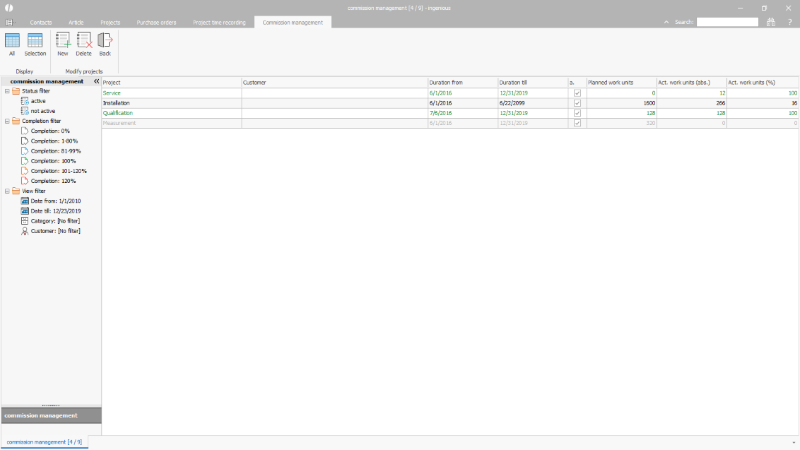Open the Project time recording tab
The width and height of the screenshot is (800, 450).
click(219, 21)
